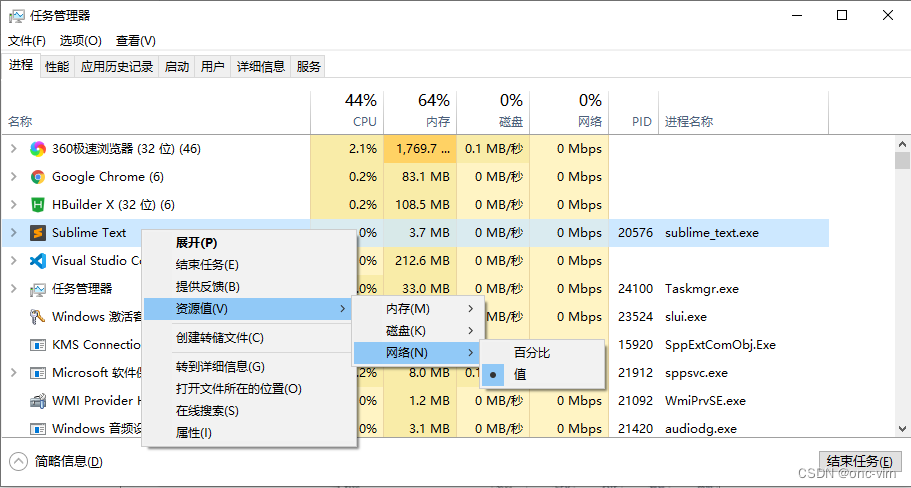Viewport: 911px width, 488px height.
Task: Click the Microsoft 软件 process icon
Action: tap(38, 373)
